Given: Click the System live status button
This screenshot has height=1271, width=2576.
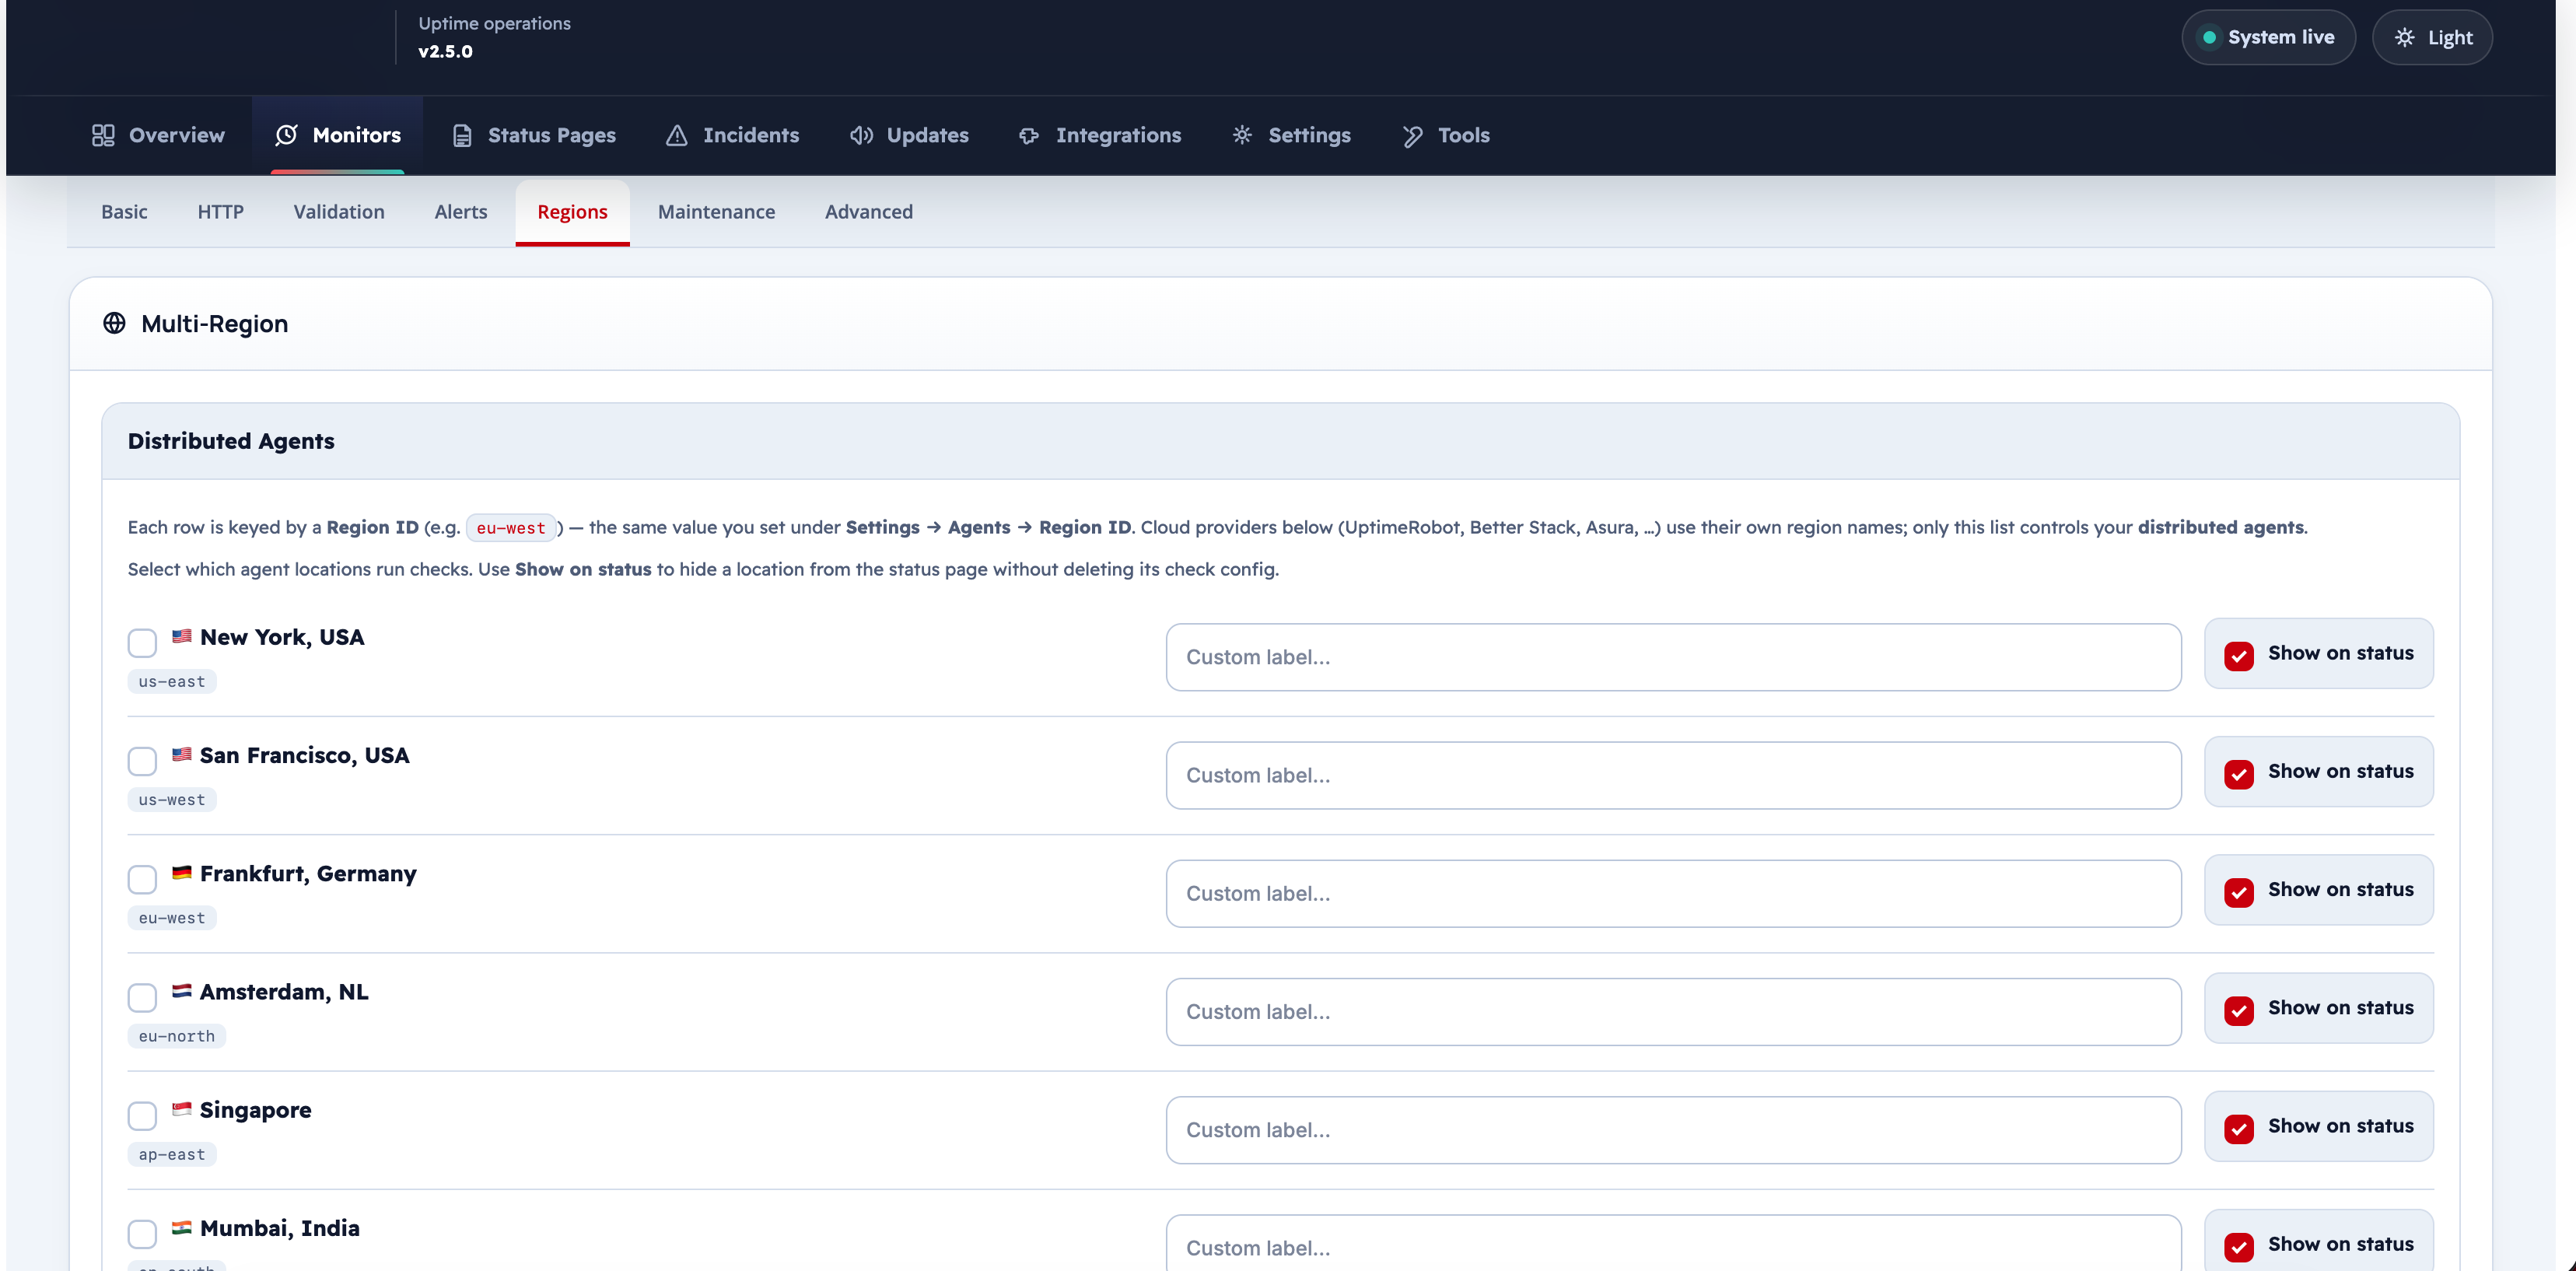Looking at the screenshot, I should click(x=2268, y=38).
